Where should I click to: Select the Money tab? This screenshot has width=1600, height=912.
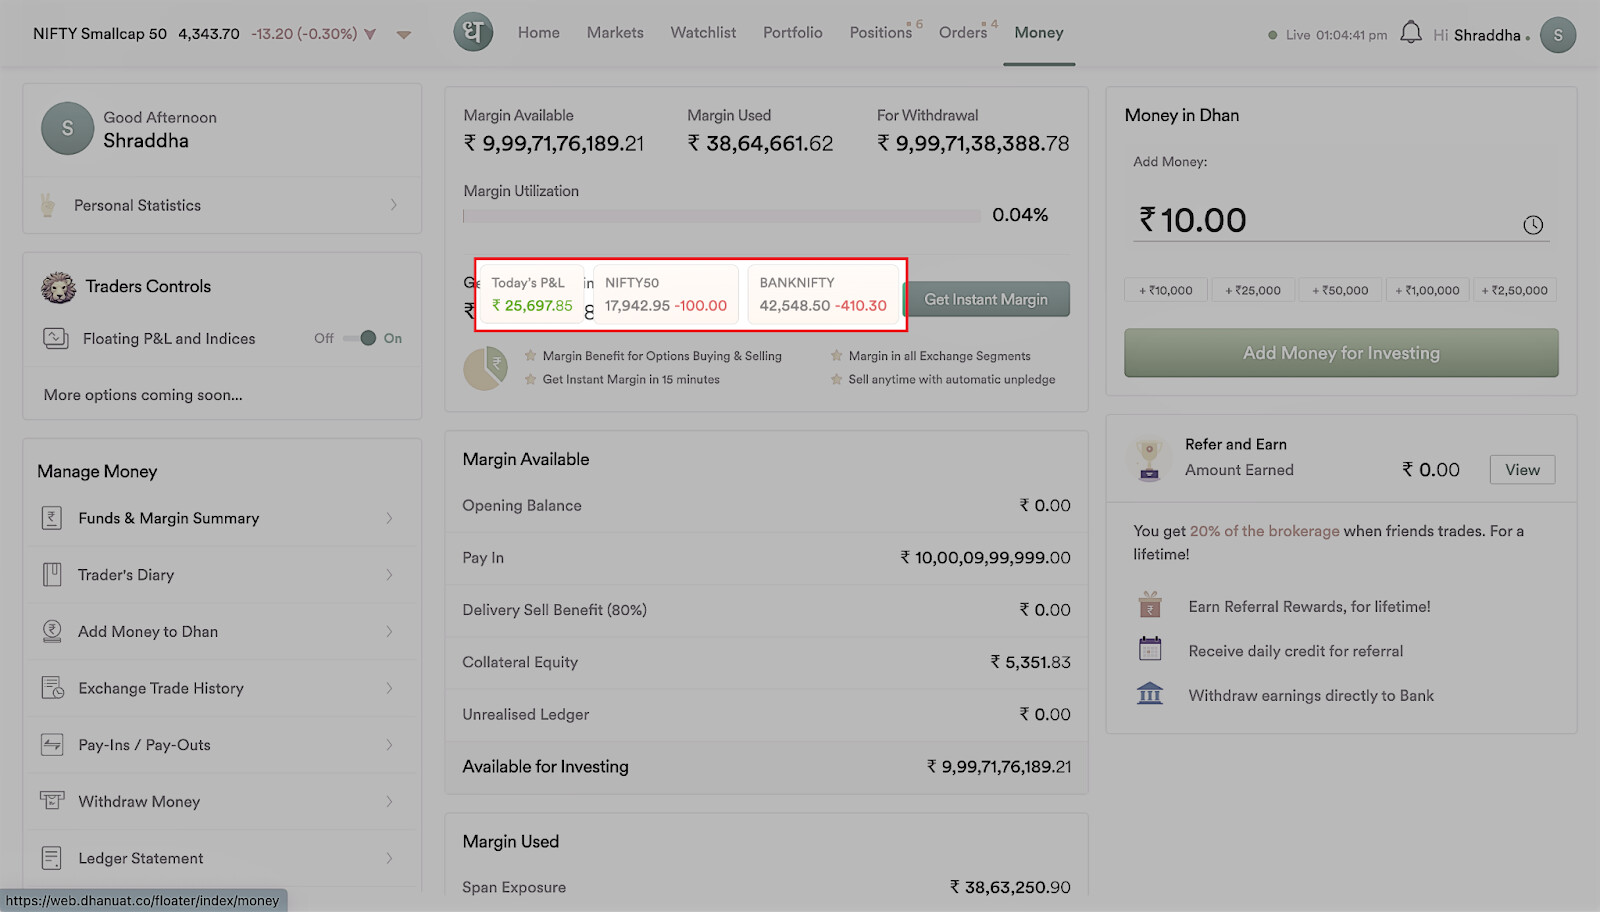tap(1039, 33)
